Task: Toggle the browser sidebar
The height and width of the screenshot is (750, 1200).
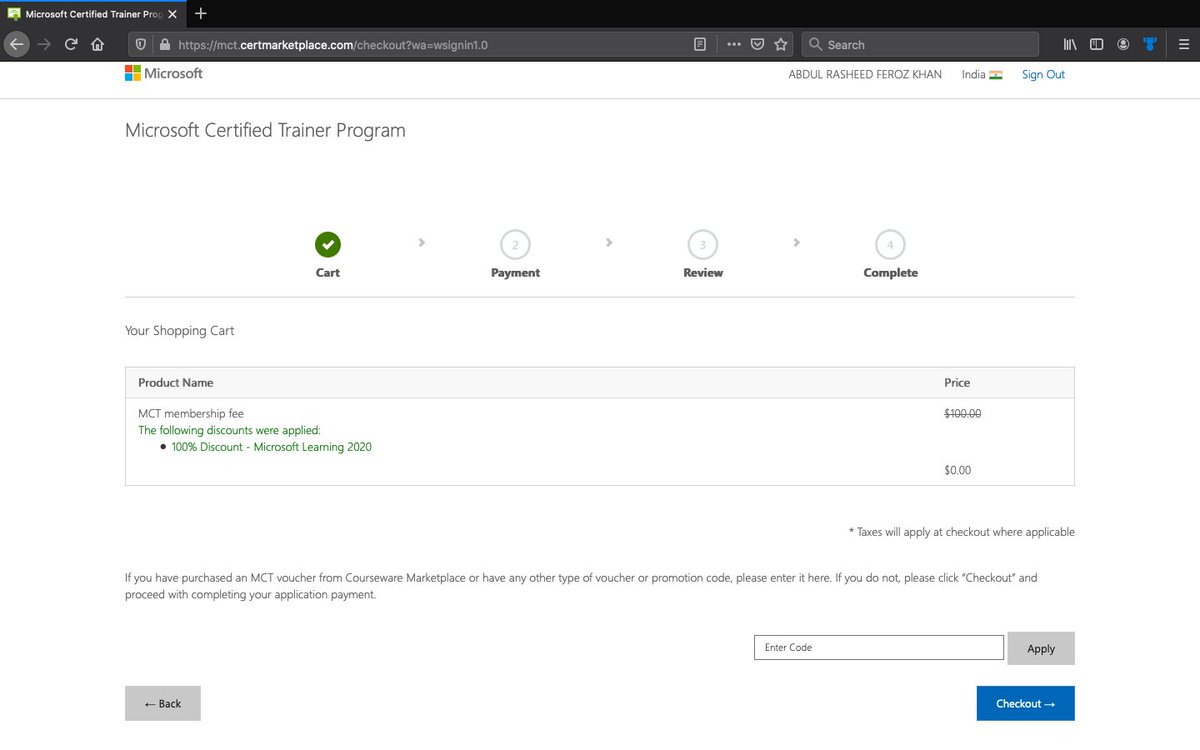Action: [x=1096, y=44]
